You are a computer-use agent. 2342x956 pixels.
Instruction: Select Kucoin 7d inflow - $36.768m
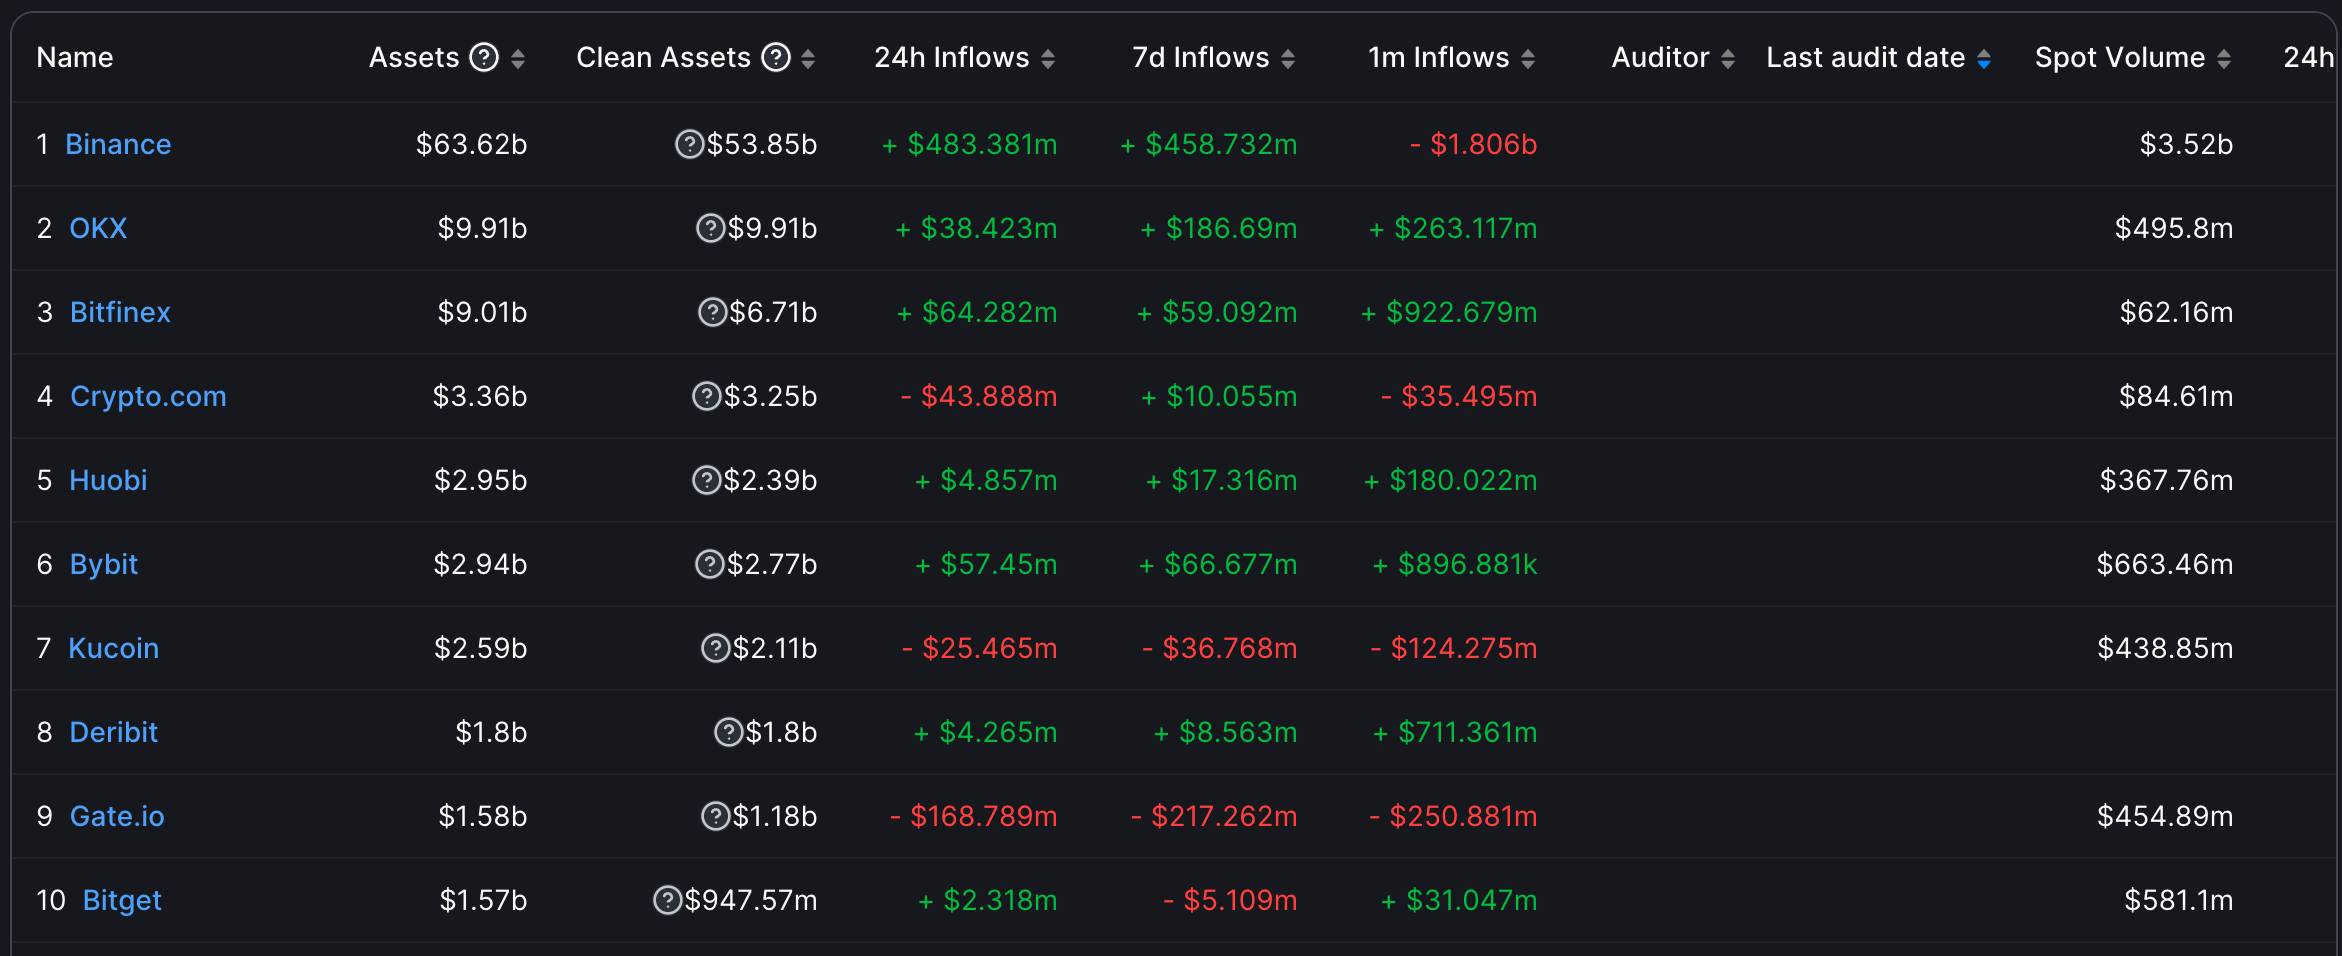(x=1220, y=648)
